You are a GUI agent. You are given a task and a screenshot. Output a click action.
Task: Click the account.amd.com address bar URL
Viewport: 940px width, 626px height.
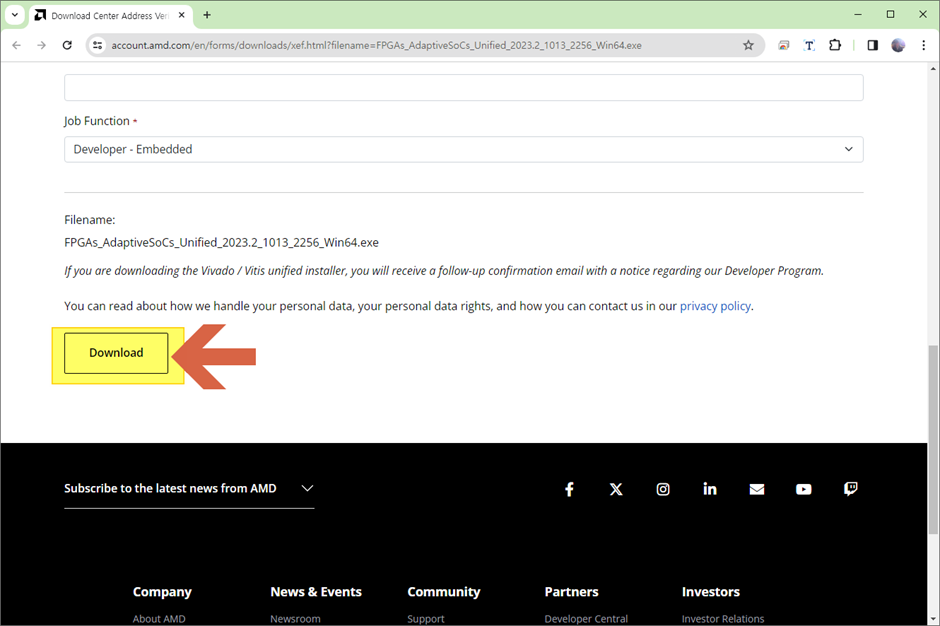click(x=376, y=46)
